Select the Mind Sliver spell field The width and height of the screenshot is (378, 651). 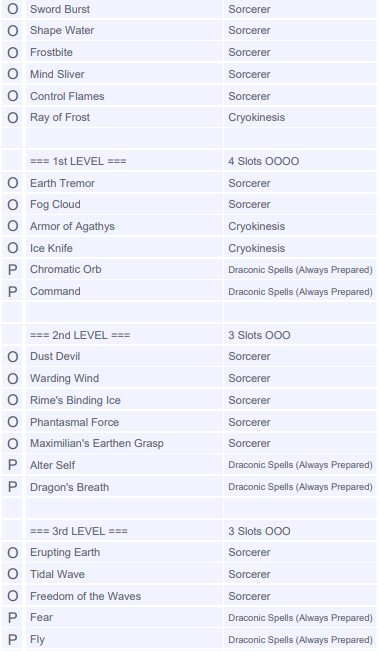tap(125, 74)
